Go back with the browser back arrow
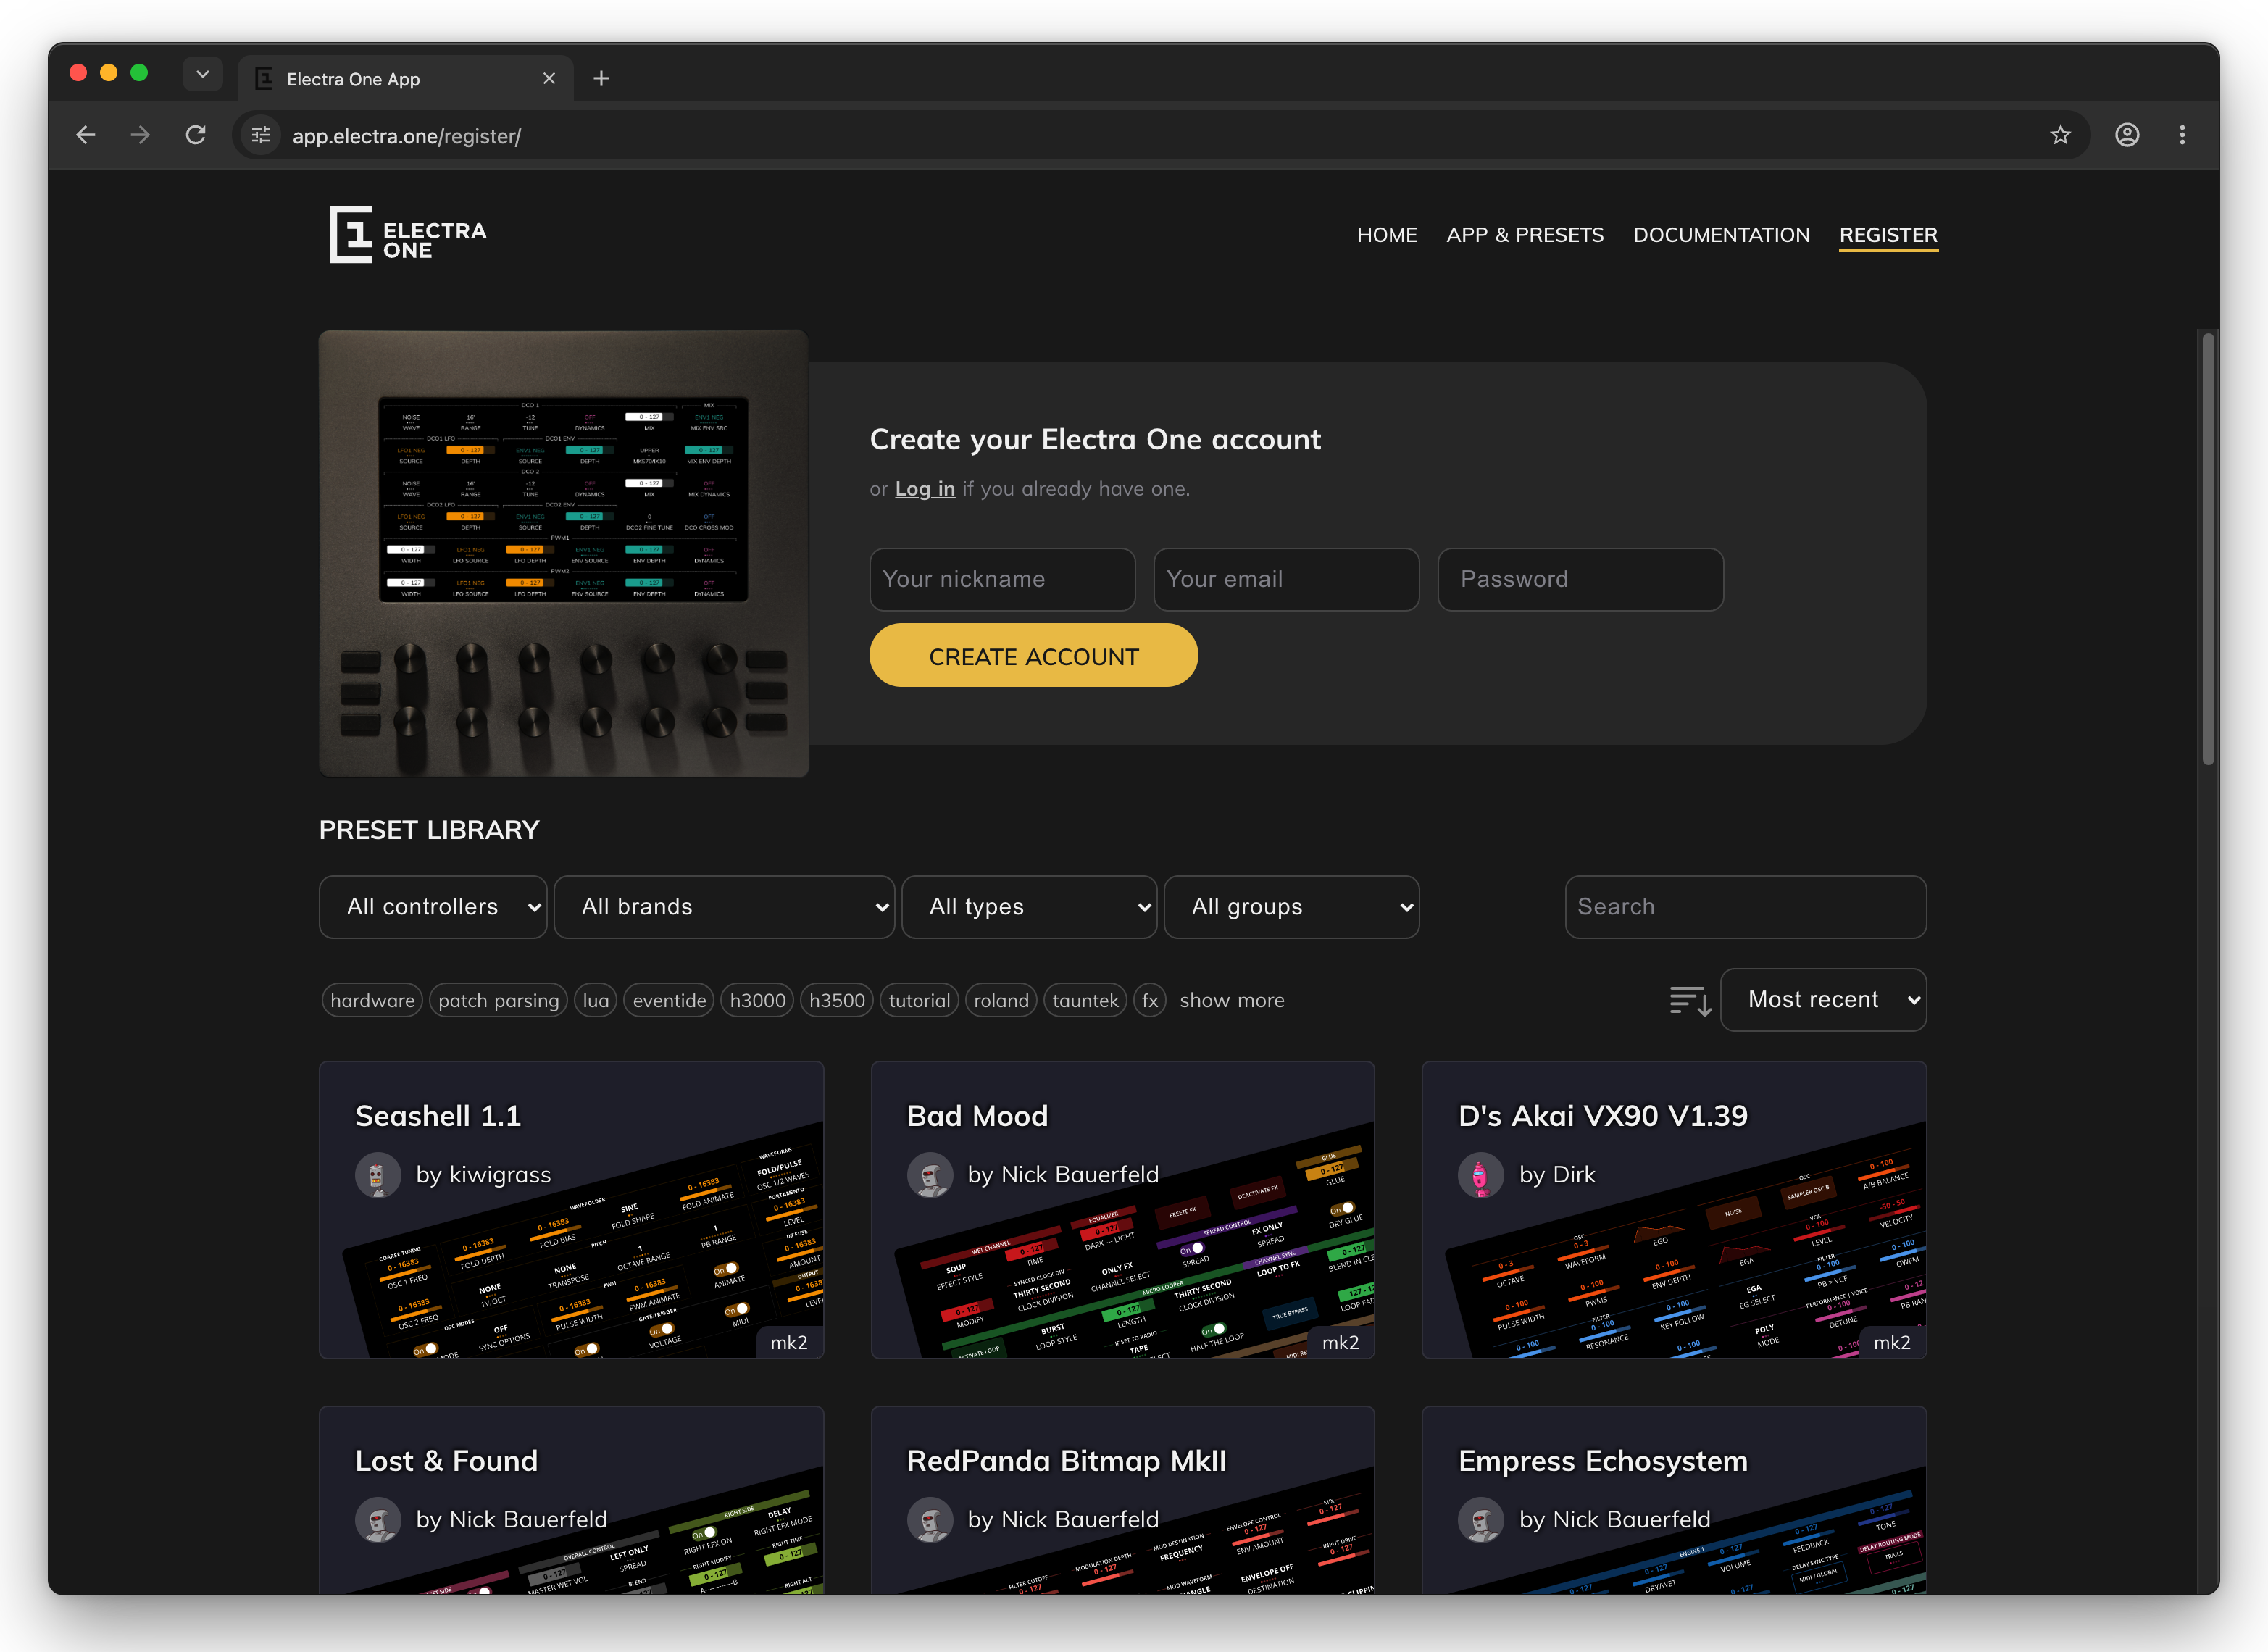 pos(86,135)
